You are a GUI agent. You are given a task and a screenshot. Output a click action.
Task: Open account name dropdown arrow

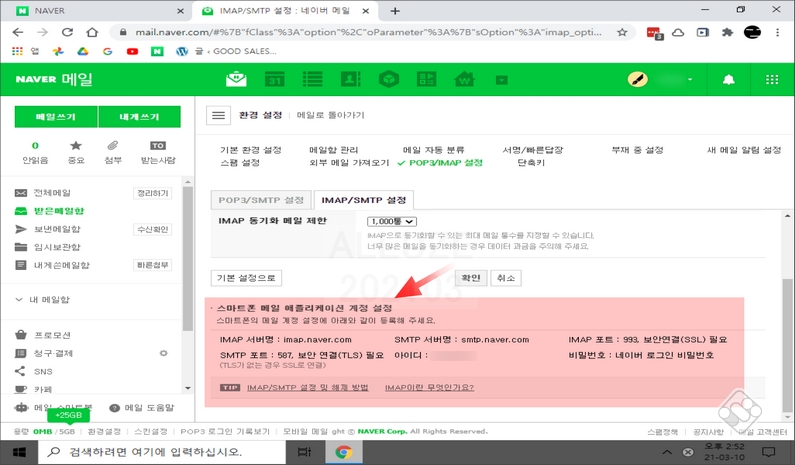tap(690, 80)
